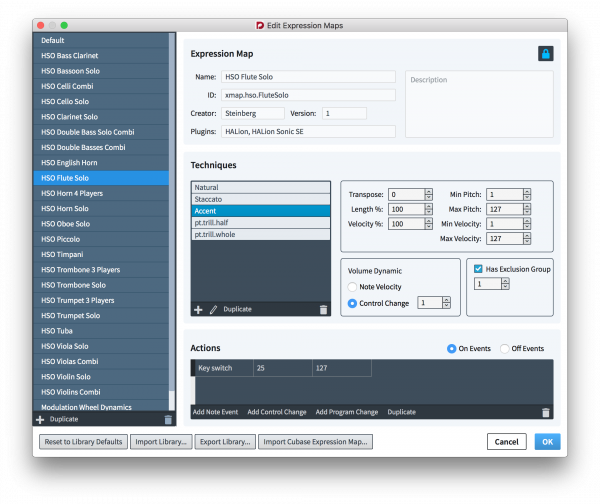Select HSO Bass Clarinet expression map
Image resolution: width=600 pixels, height=504 pixels.
click(101, 56)
